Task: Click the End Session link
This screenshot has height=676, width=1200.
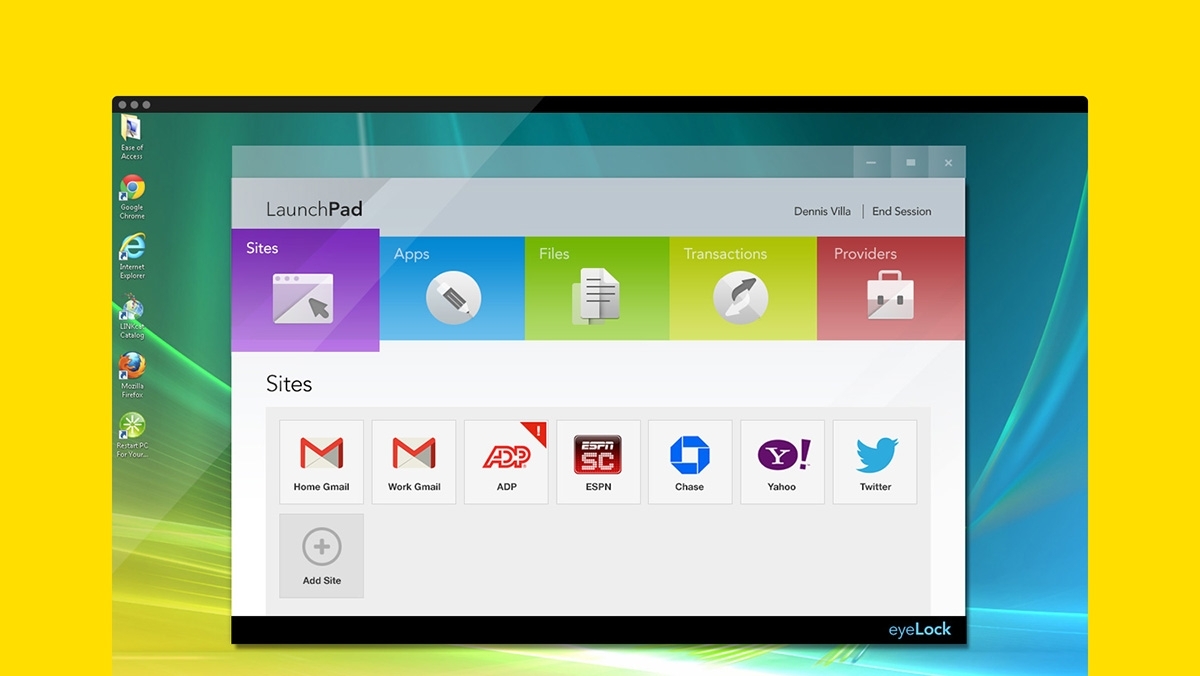Action: (x=901, y=211)
